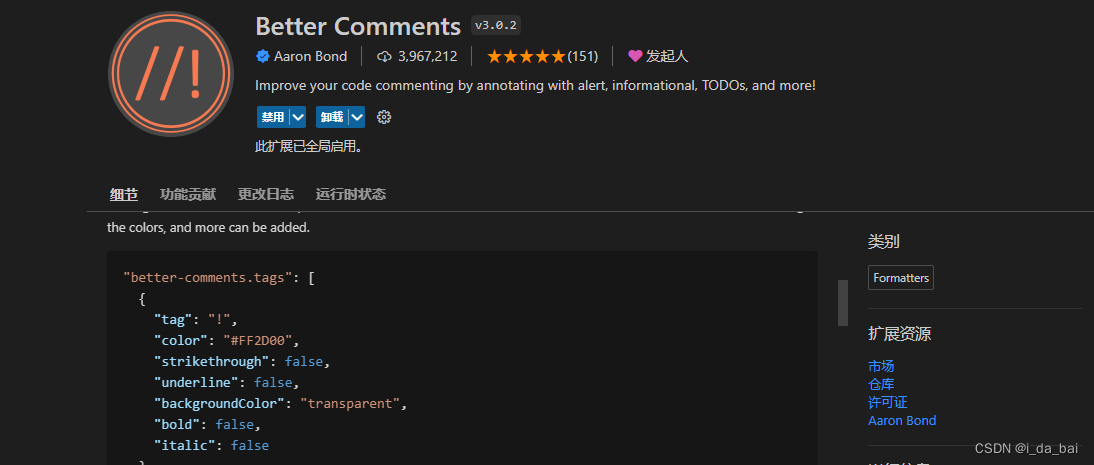This screenshot has width=1094, height=465.
Task: Click the details vertical scrollbar thumb
Action: (843, 303)
